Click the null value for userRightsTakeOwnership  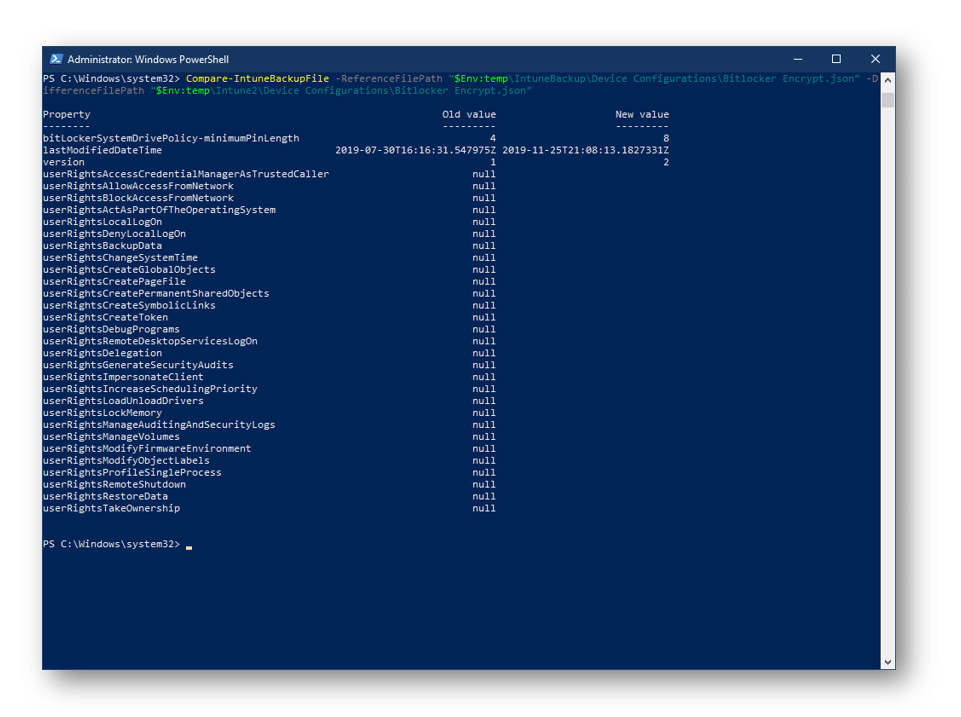[484, 509]
